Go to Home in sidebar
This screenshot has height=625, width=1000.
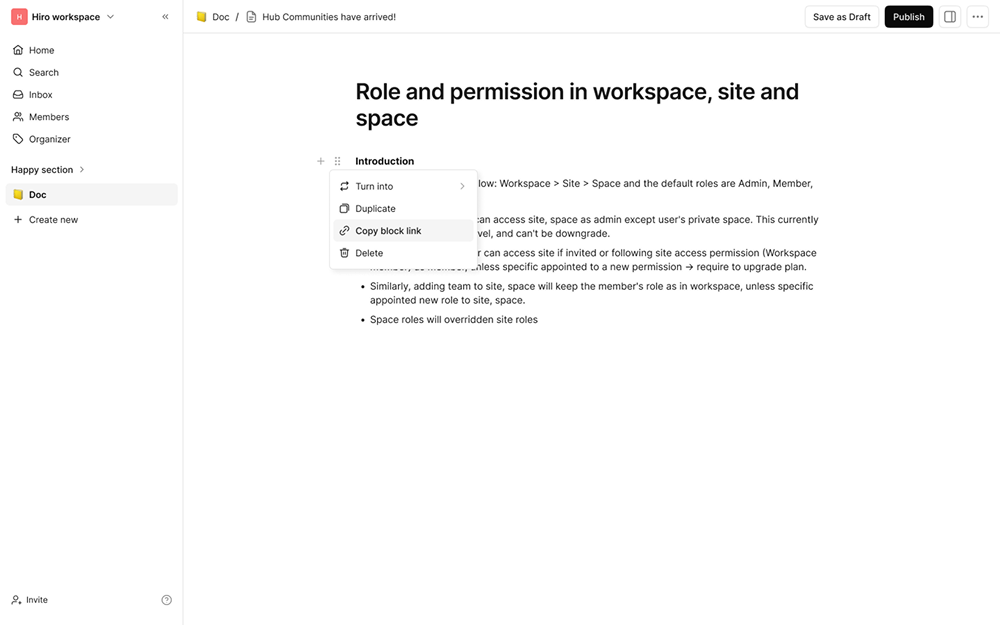91,50
